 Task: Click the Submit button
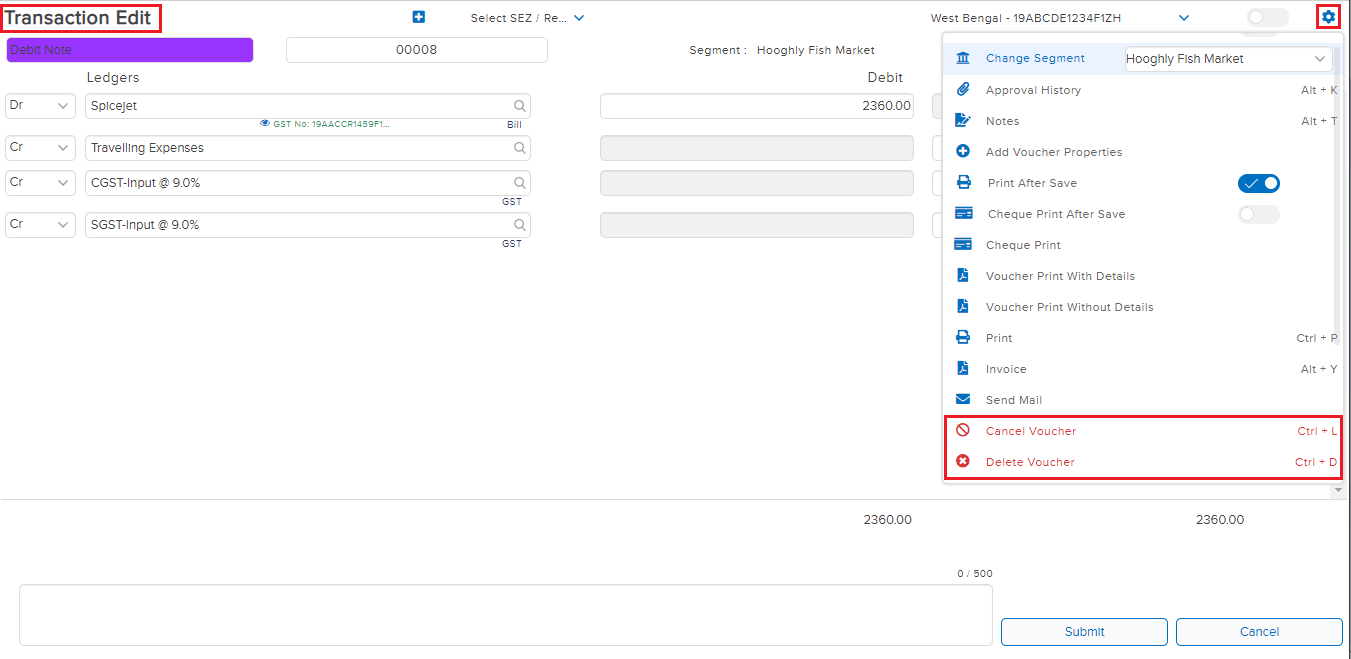1084,632
